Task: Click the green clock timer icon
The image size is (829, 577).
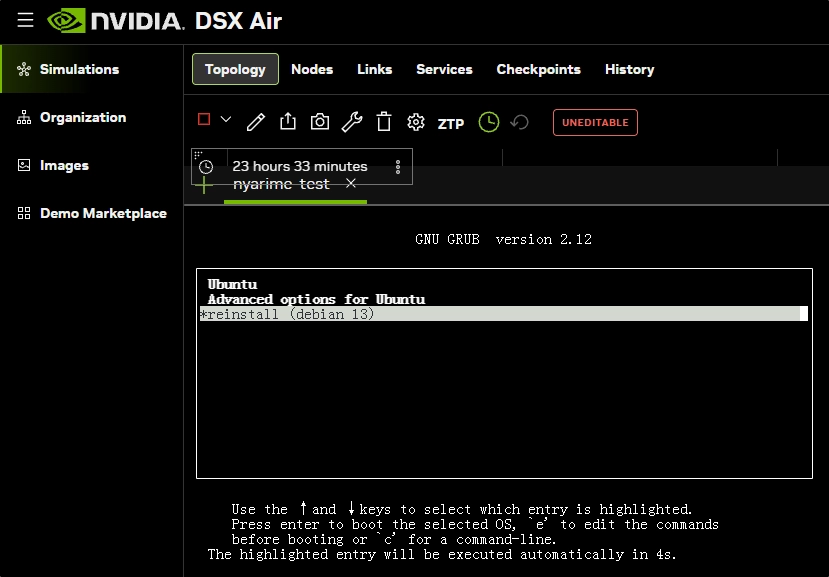Action: pos(489,122)
